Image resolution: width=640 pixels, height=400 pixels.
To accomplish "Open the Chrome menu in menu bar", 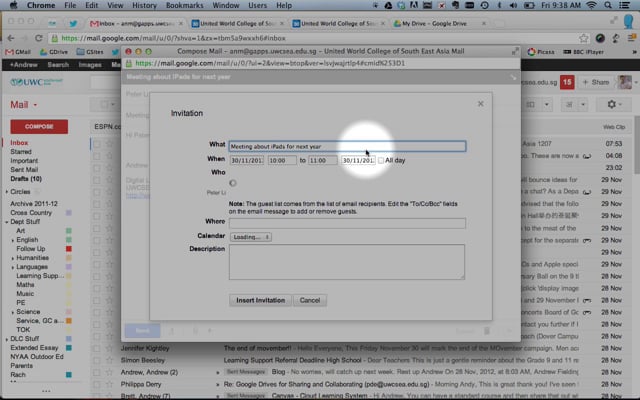I will point(41,5).
